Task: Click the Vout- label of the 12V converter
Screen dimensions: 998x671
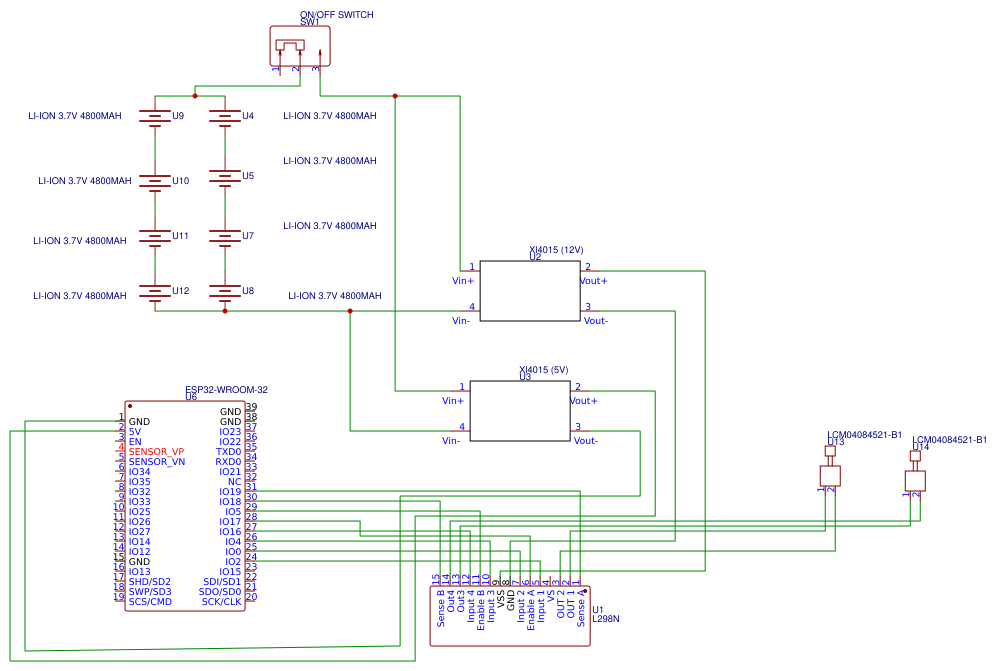Action: [x=596, y=321]
